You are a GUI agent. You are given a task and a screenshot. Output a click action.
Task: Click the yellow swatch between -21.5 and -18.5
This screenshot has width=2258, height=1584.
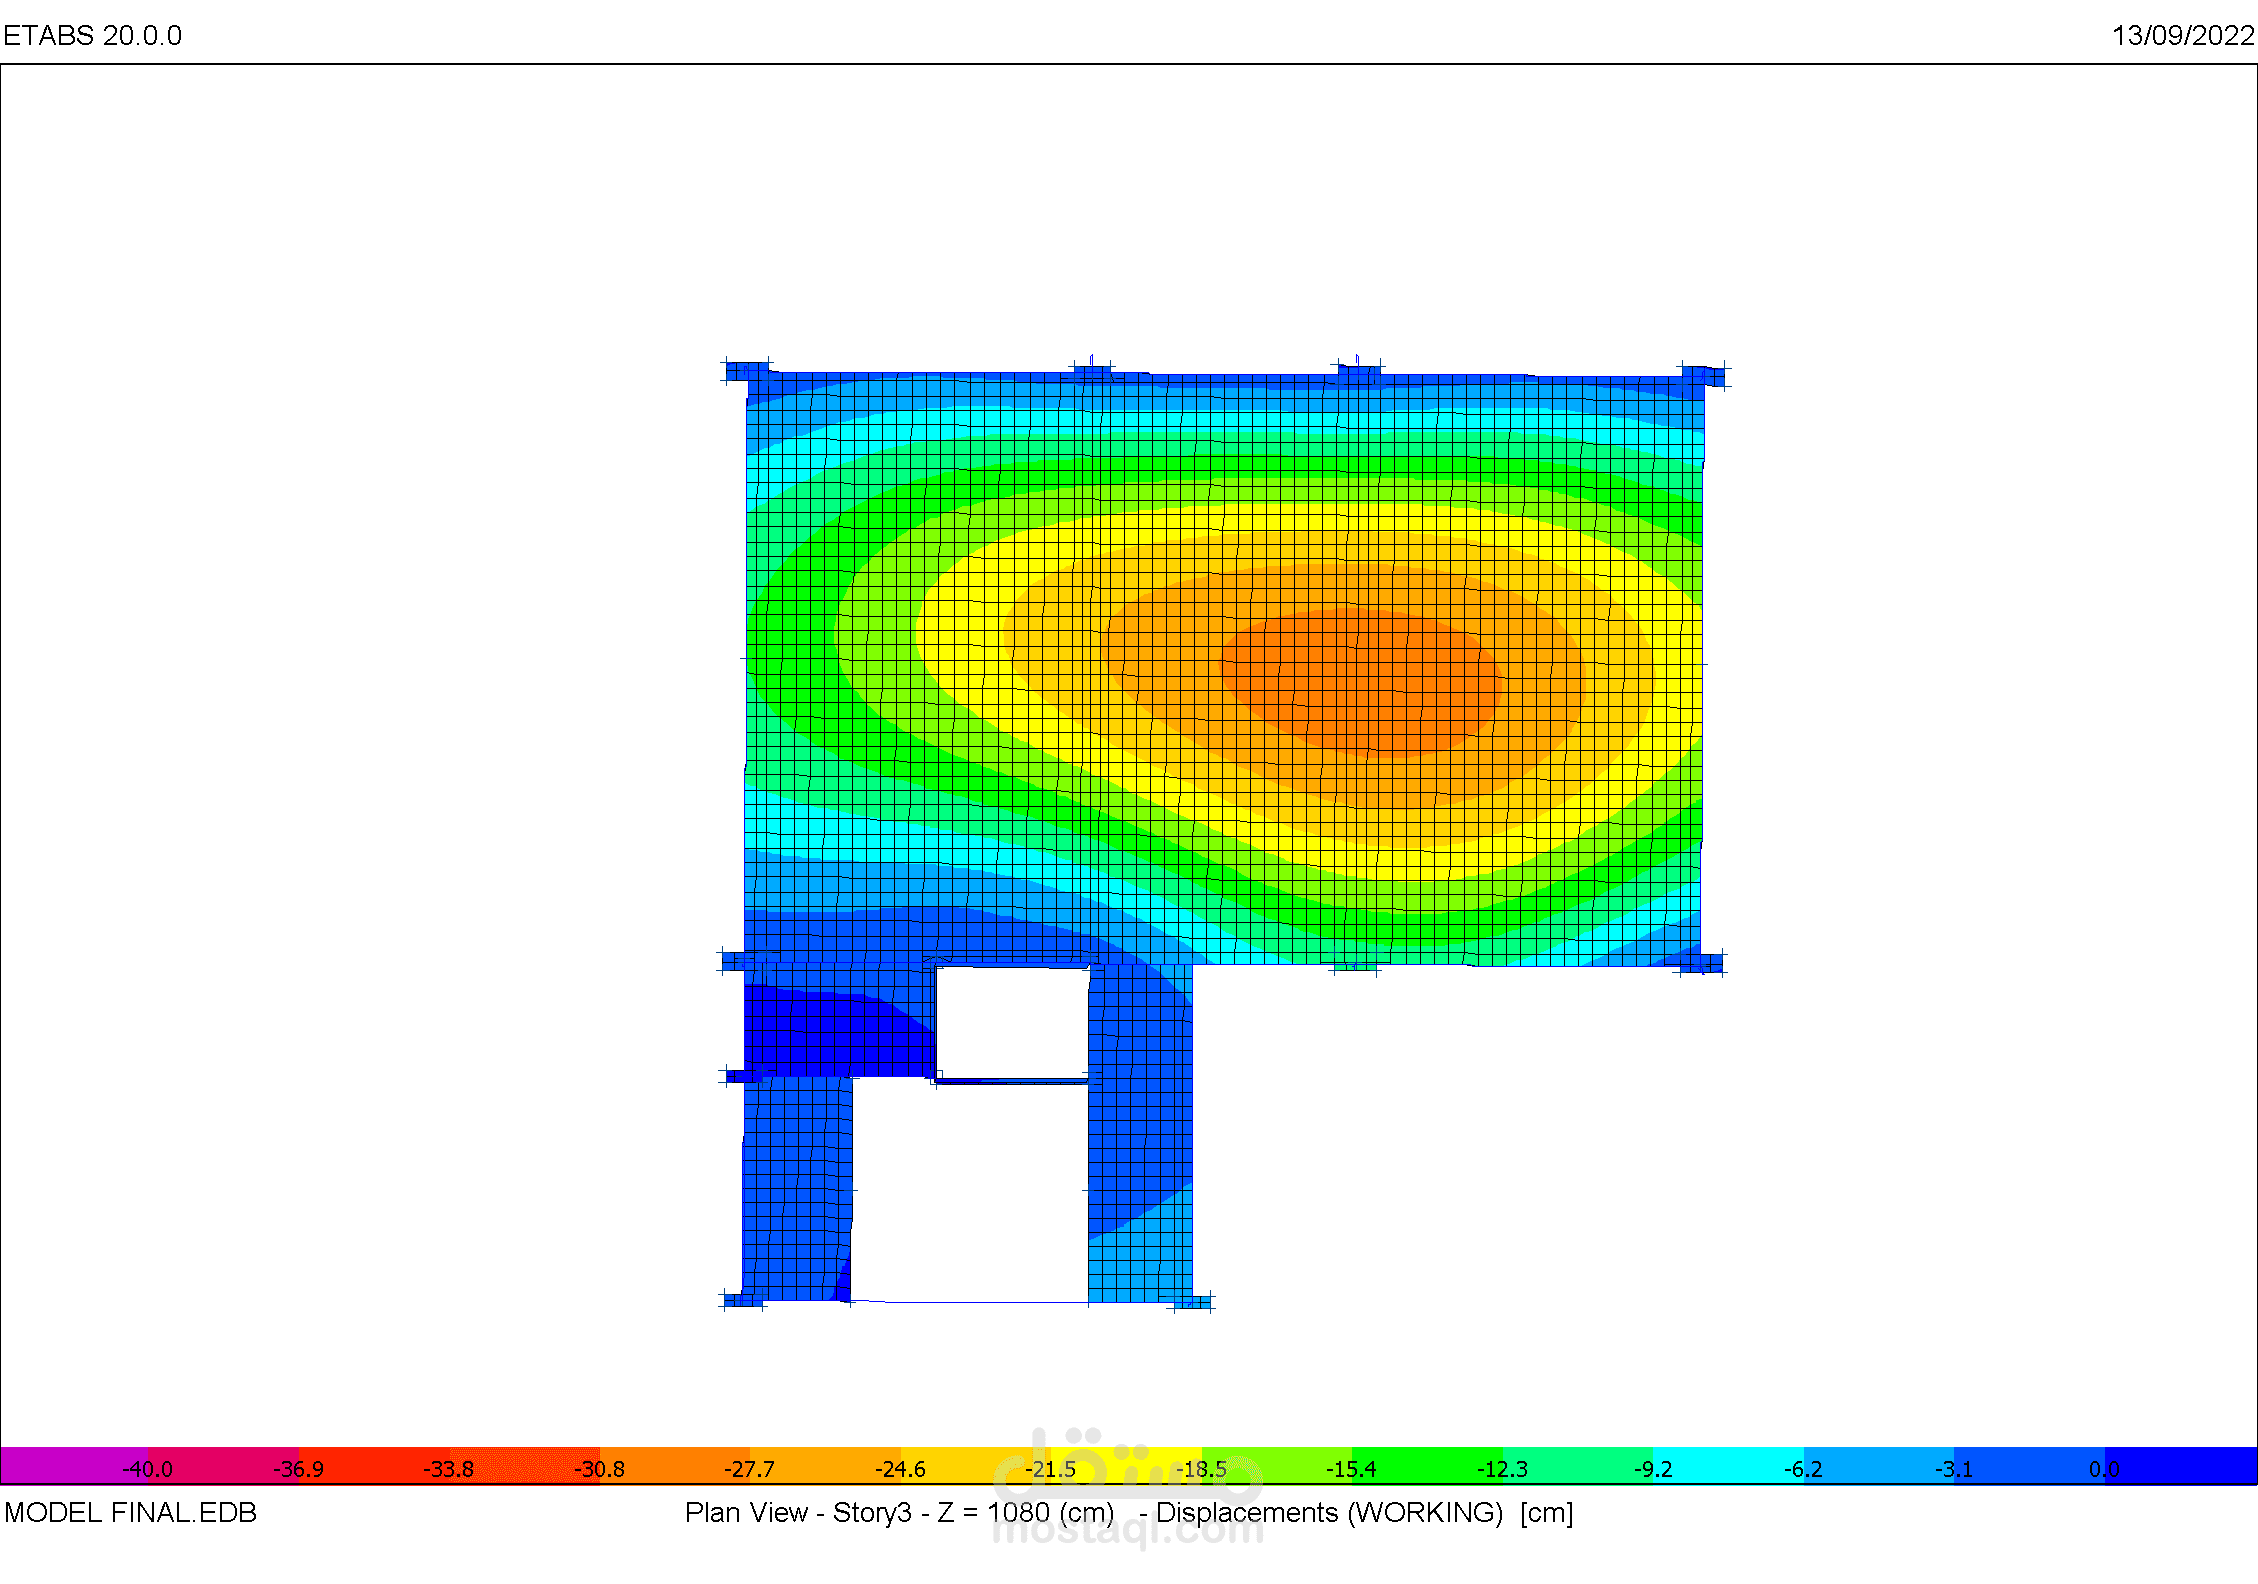point(1126,1466)
